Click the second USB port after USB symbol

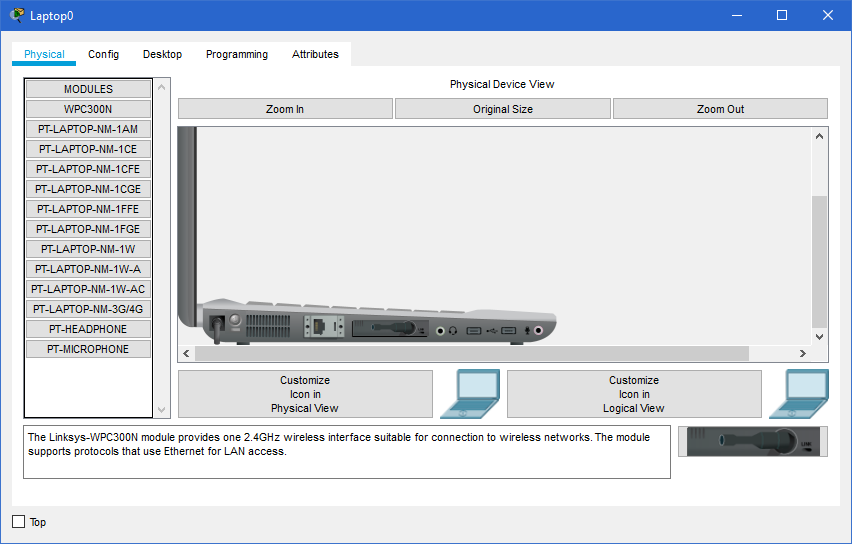509,330
